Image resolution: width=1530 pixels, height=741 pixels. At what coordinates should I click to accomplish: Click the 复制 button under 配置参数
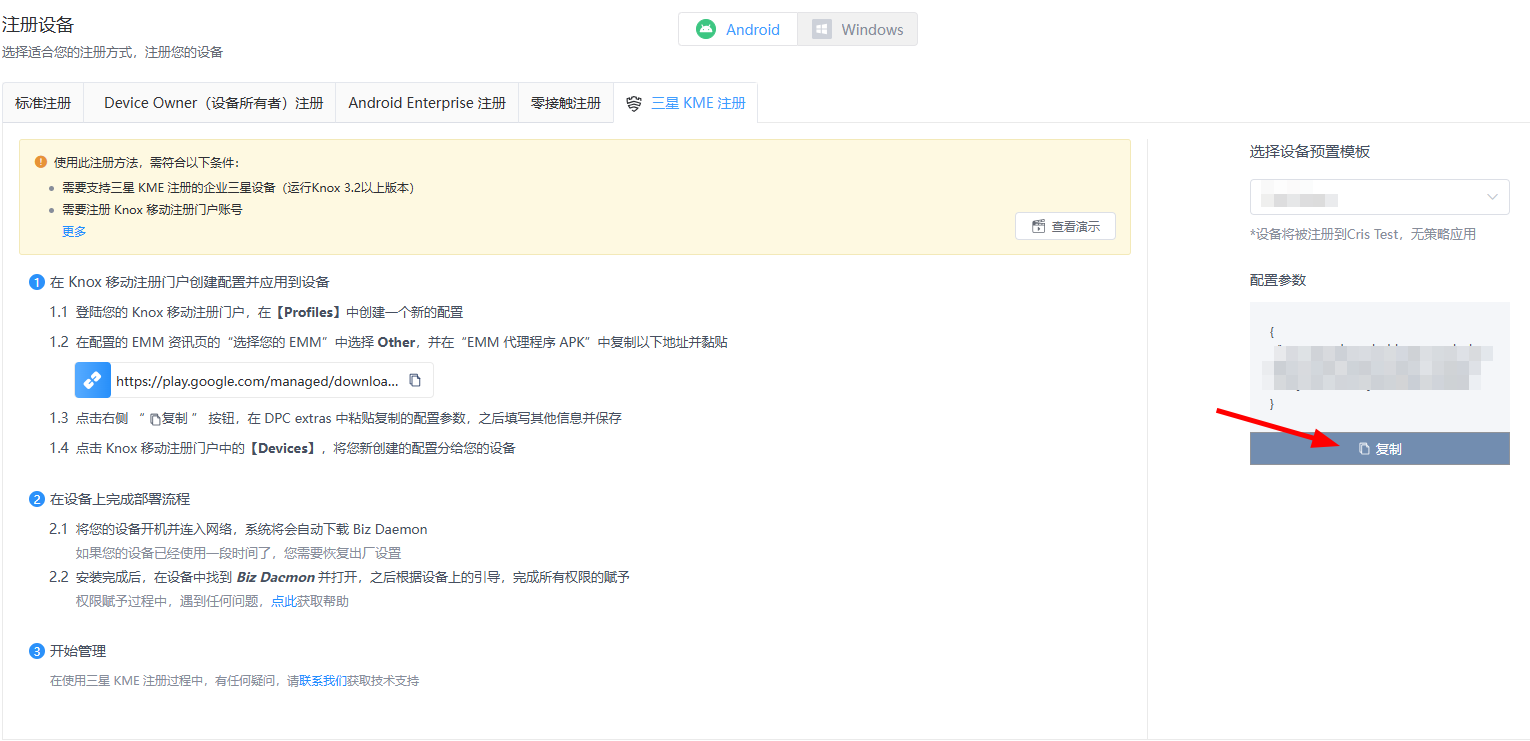tap(1380, 449)
